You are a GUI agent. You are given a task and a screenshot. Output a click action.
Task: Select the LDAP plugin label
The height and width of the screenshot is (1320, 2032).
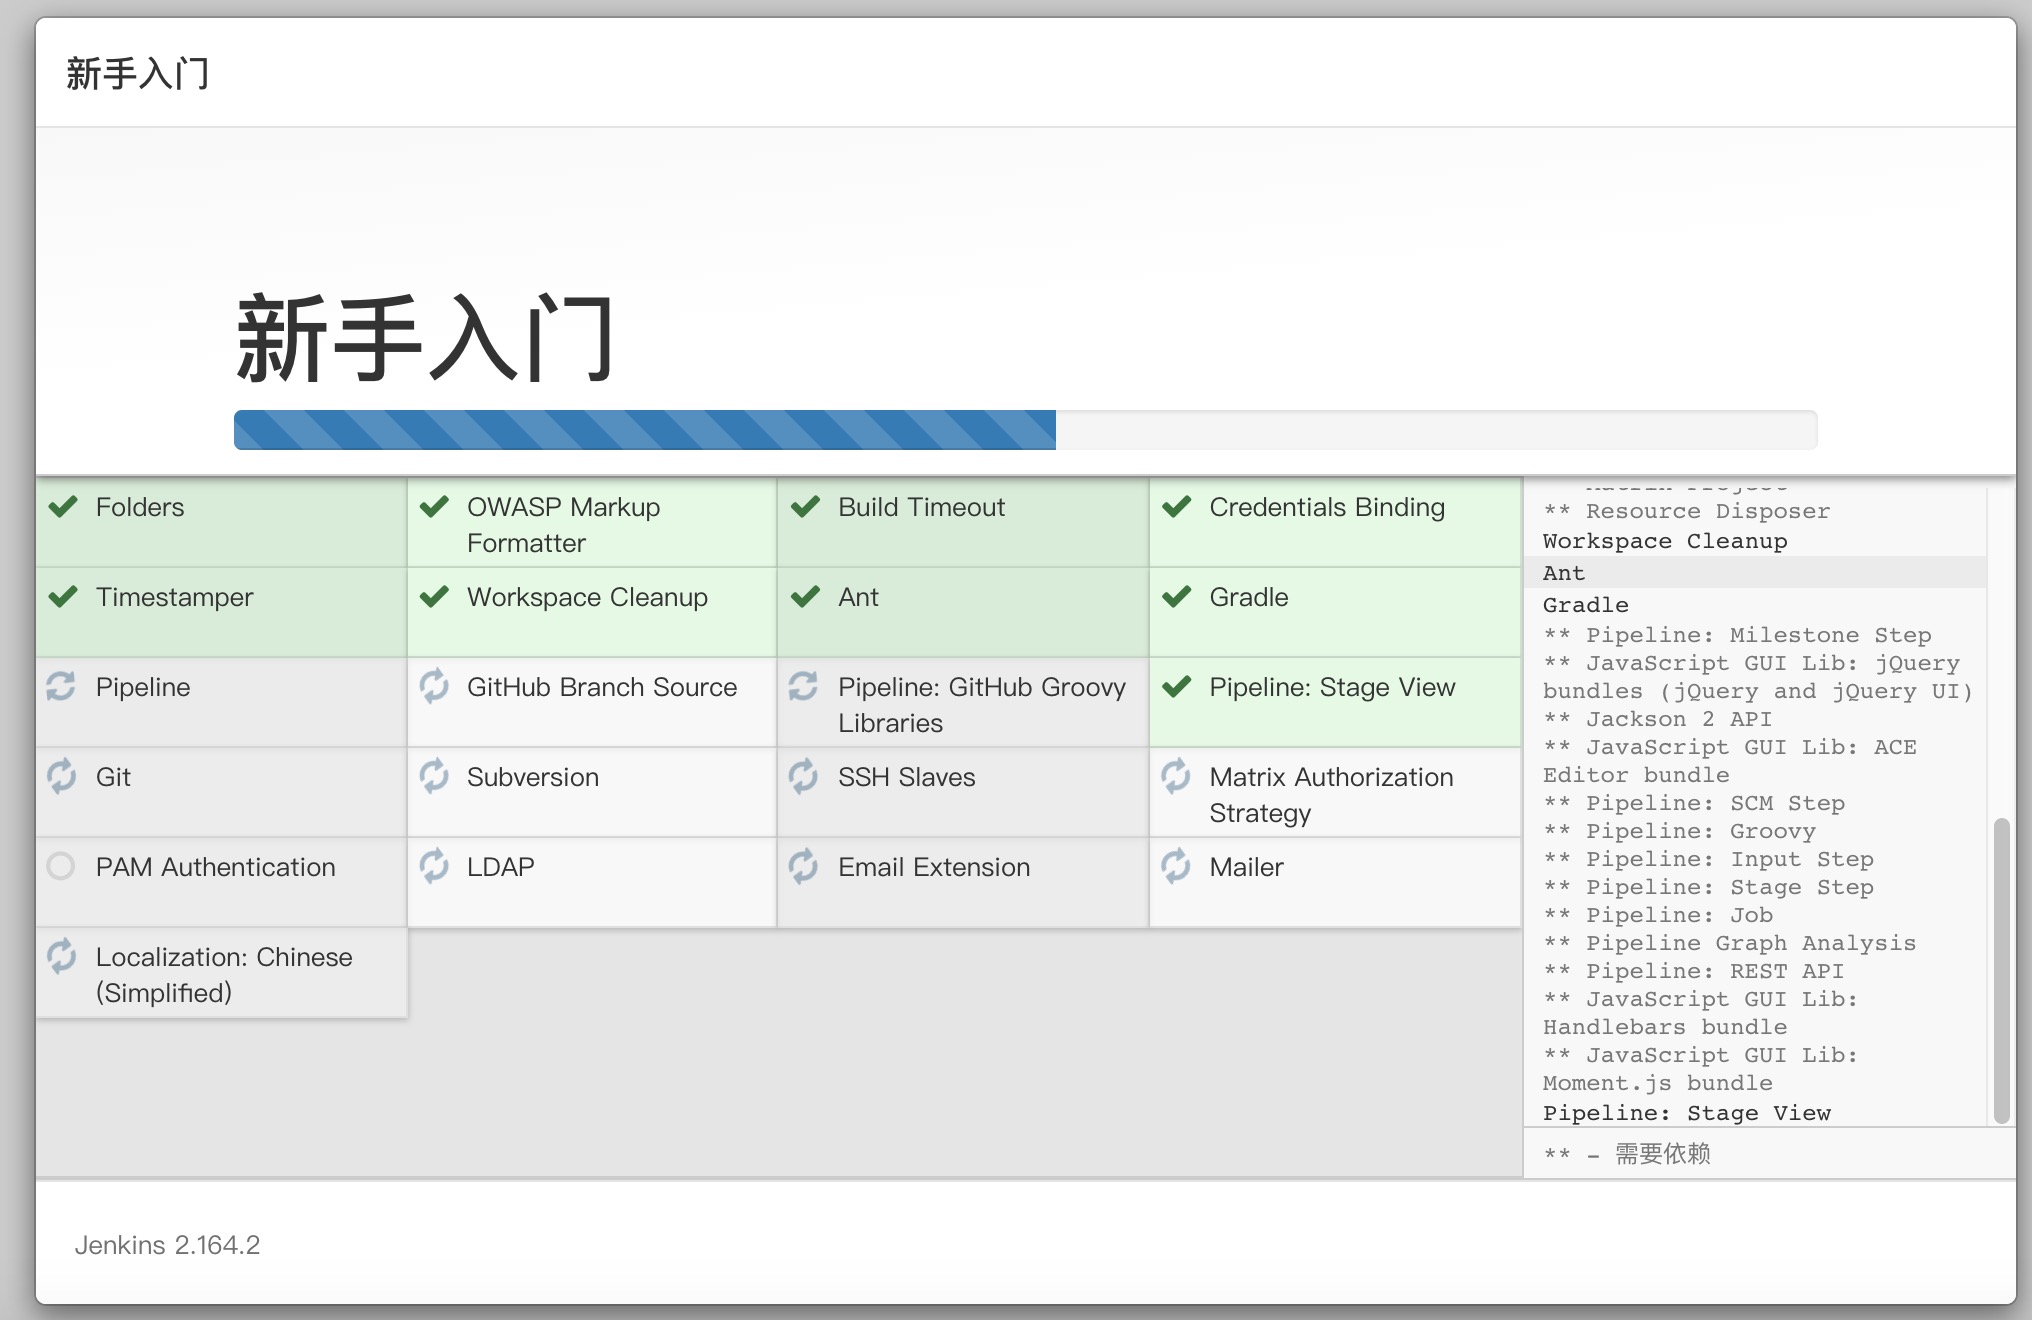500,867
